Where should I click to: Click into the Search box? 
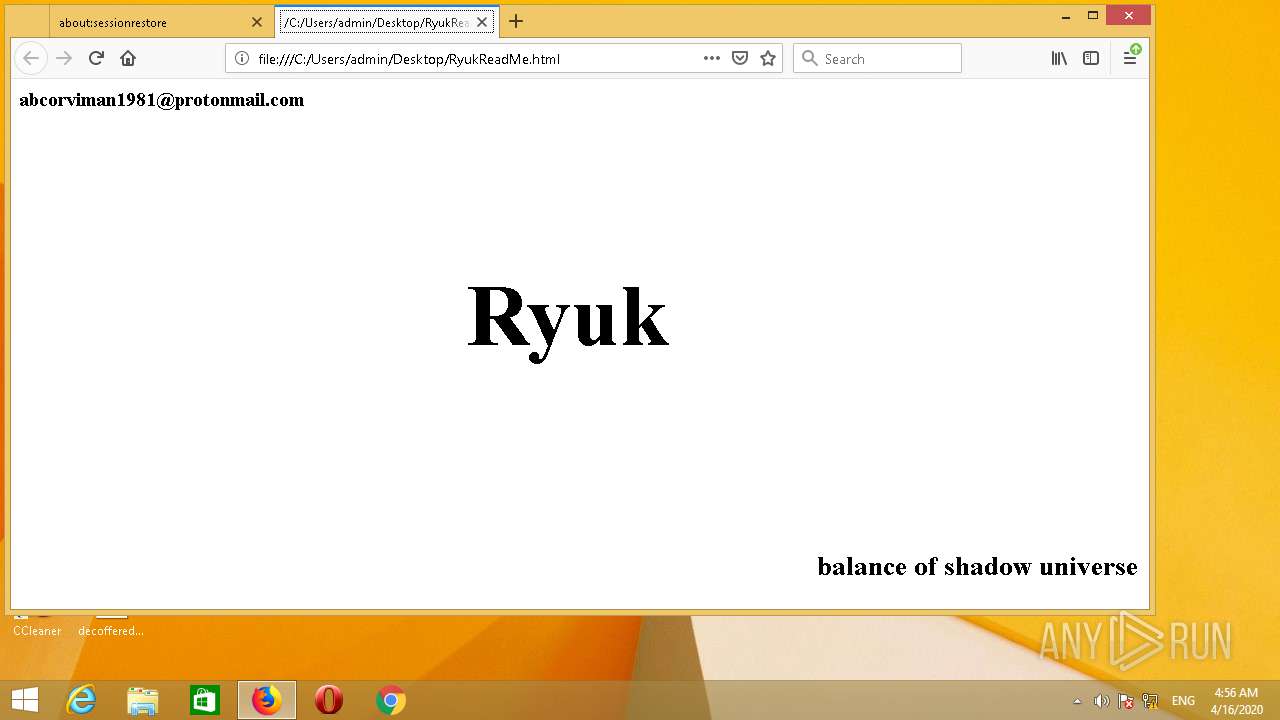click(x=878, y=58)
